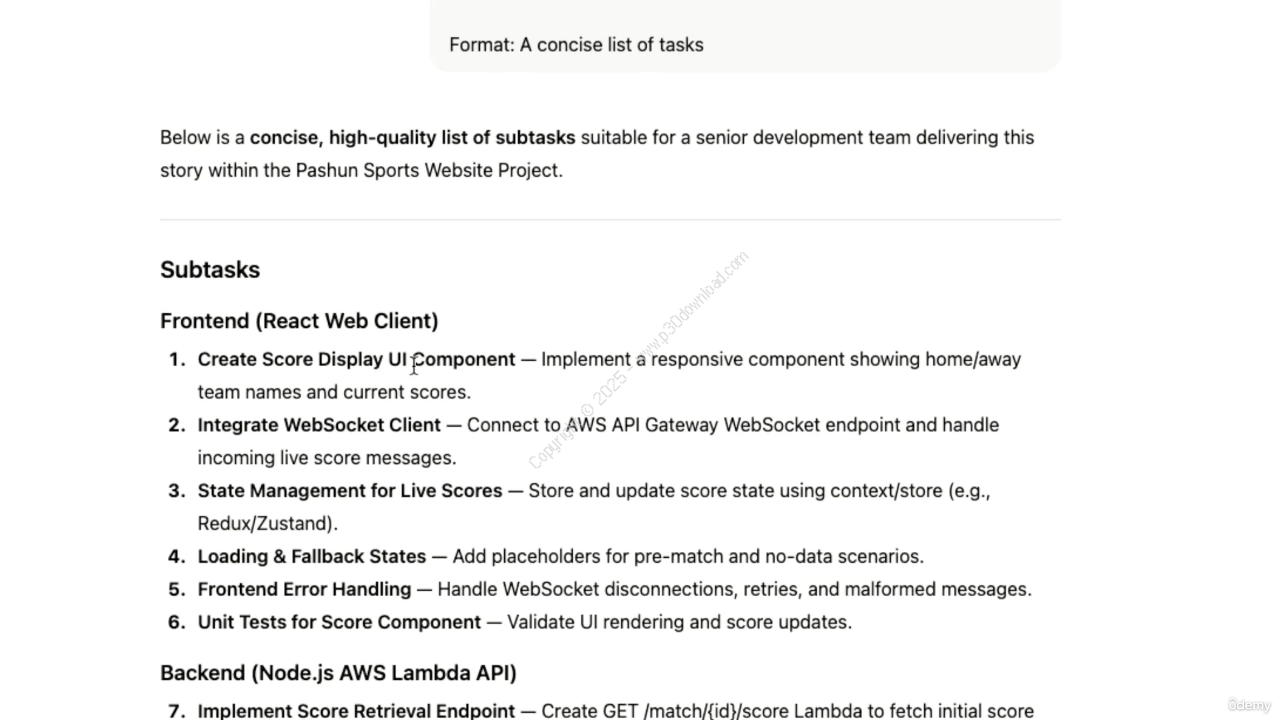Click the 'Format: A concise list of tasks' message
Image resolution: width=1280 pixels, height=720 pixels.
pyautogui.click(x=576, y=45)
